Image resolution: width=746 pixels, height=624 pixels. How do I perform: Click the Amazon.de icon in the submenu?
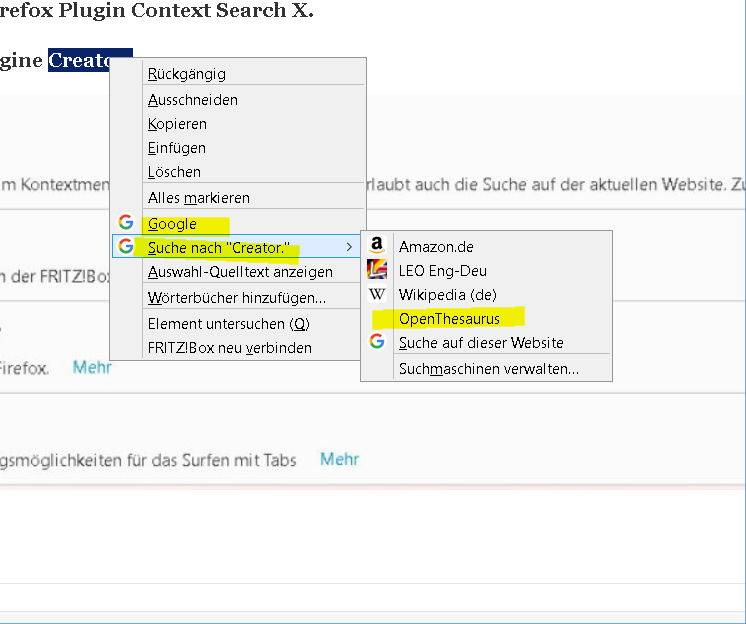pos(376,245)
